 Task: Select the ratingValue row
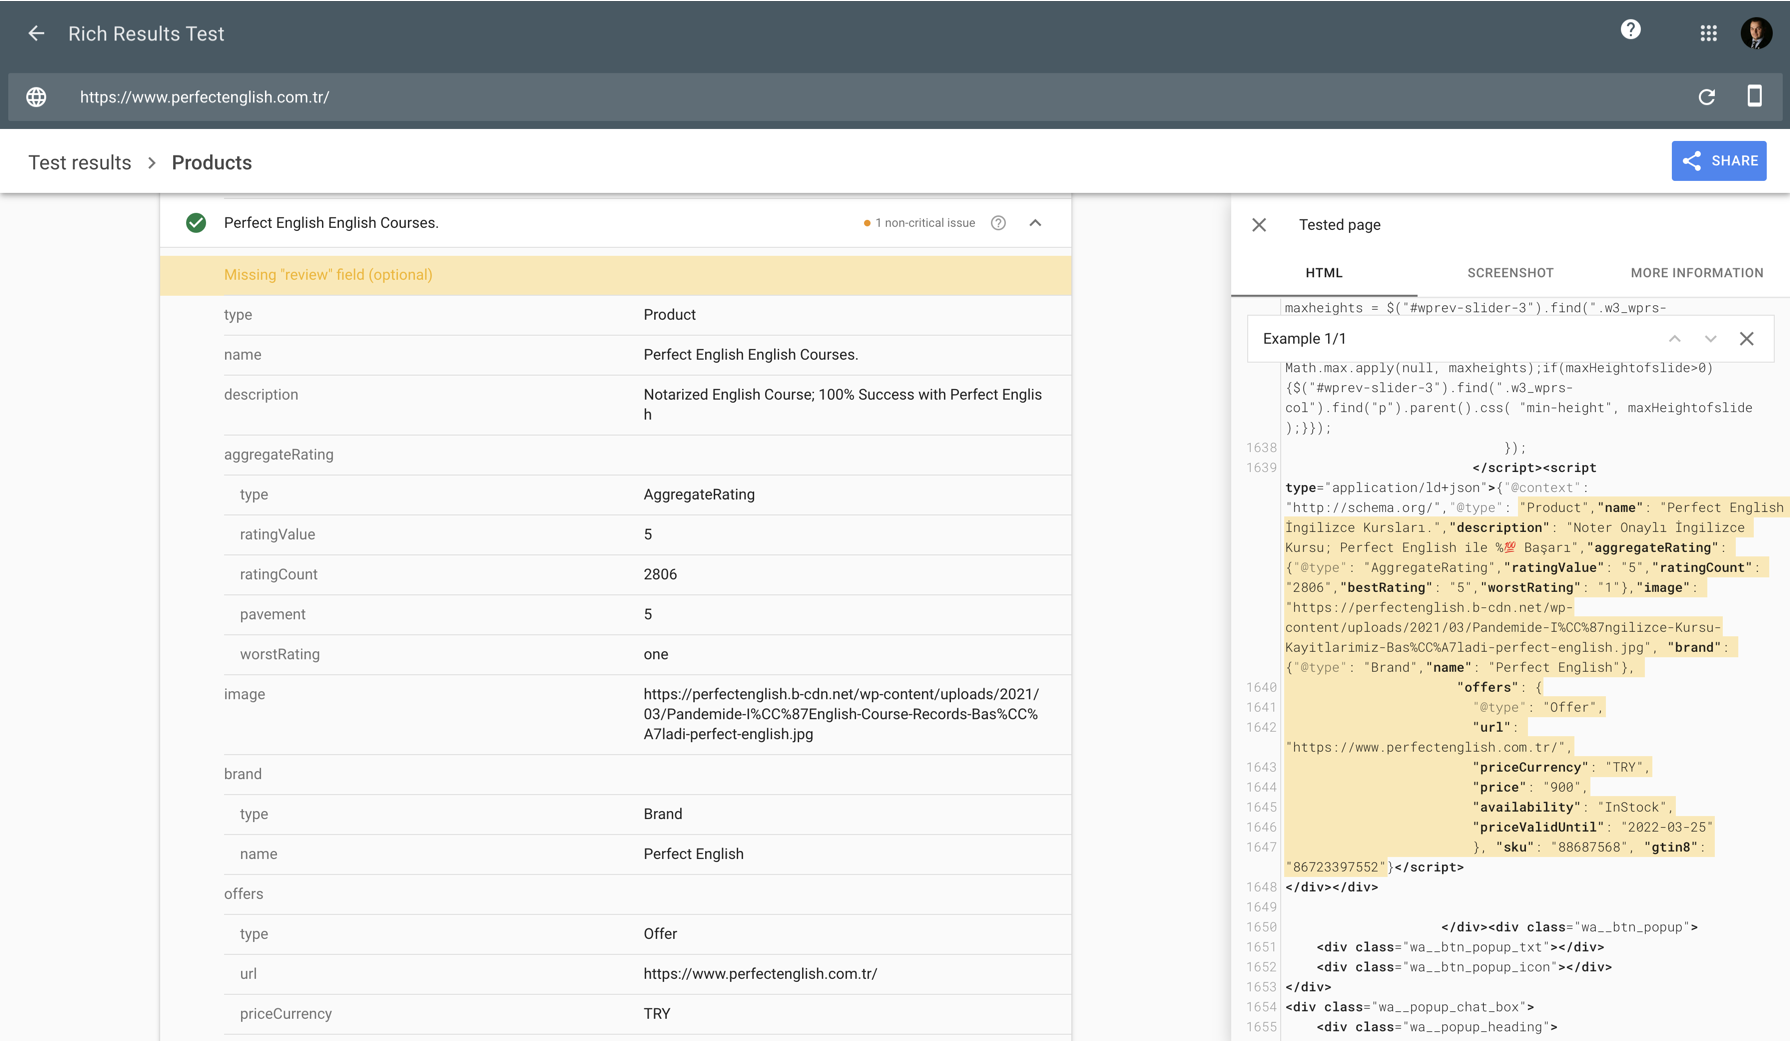(x=647, y=535)
